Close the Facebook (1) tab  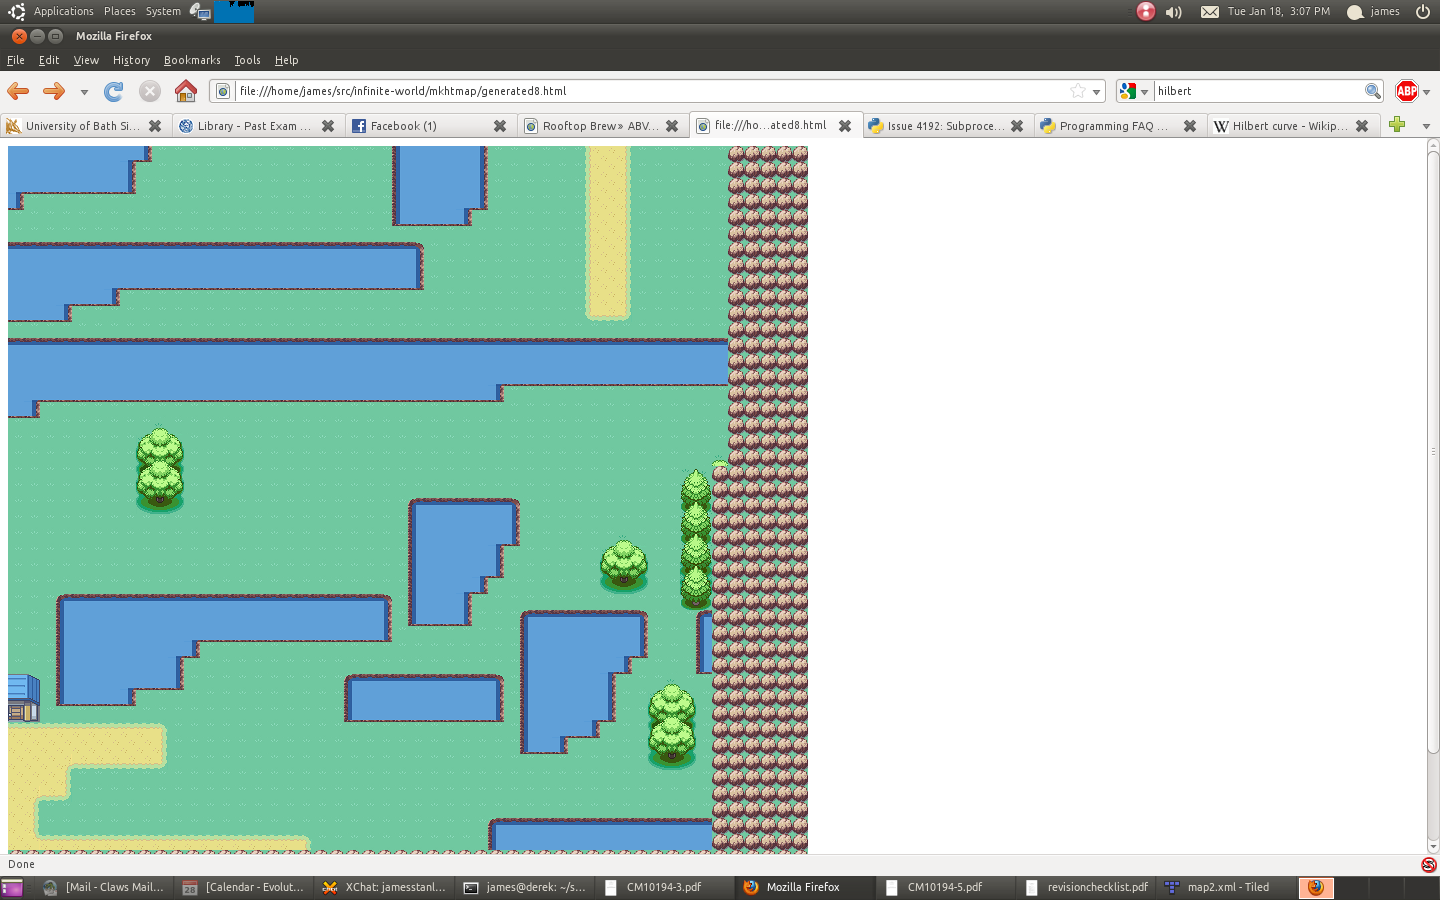coord(500,126)
